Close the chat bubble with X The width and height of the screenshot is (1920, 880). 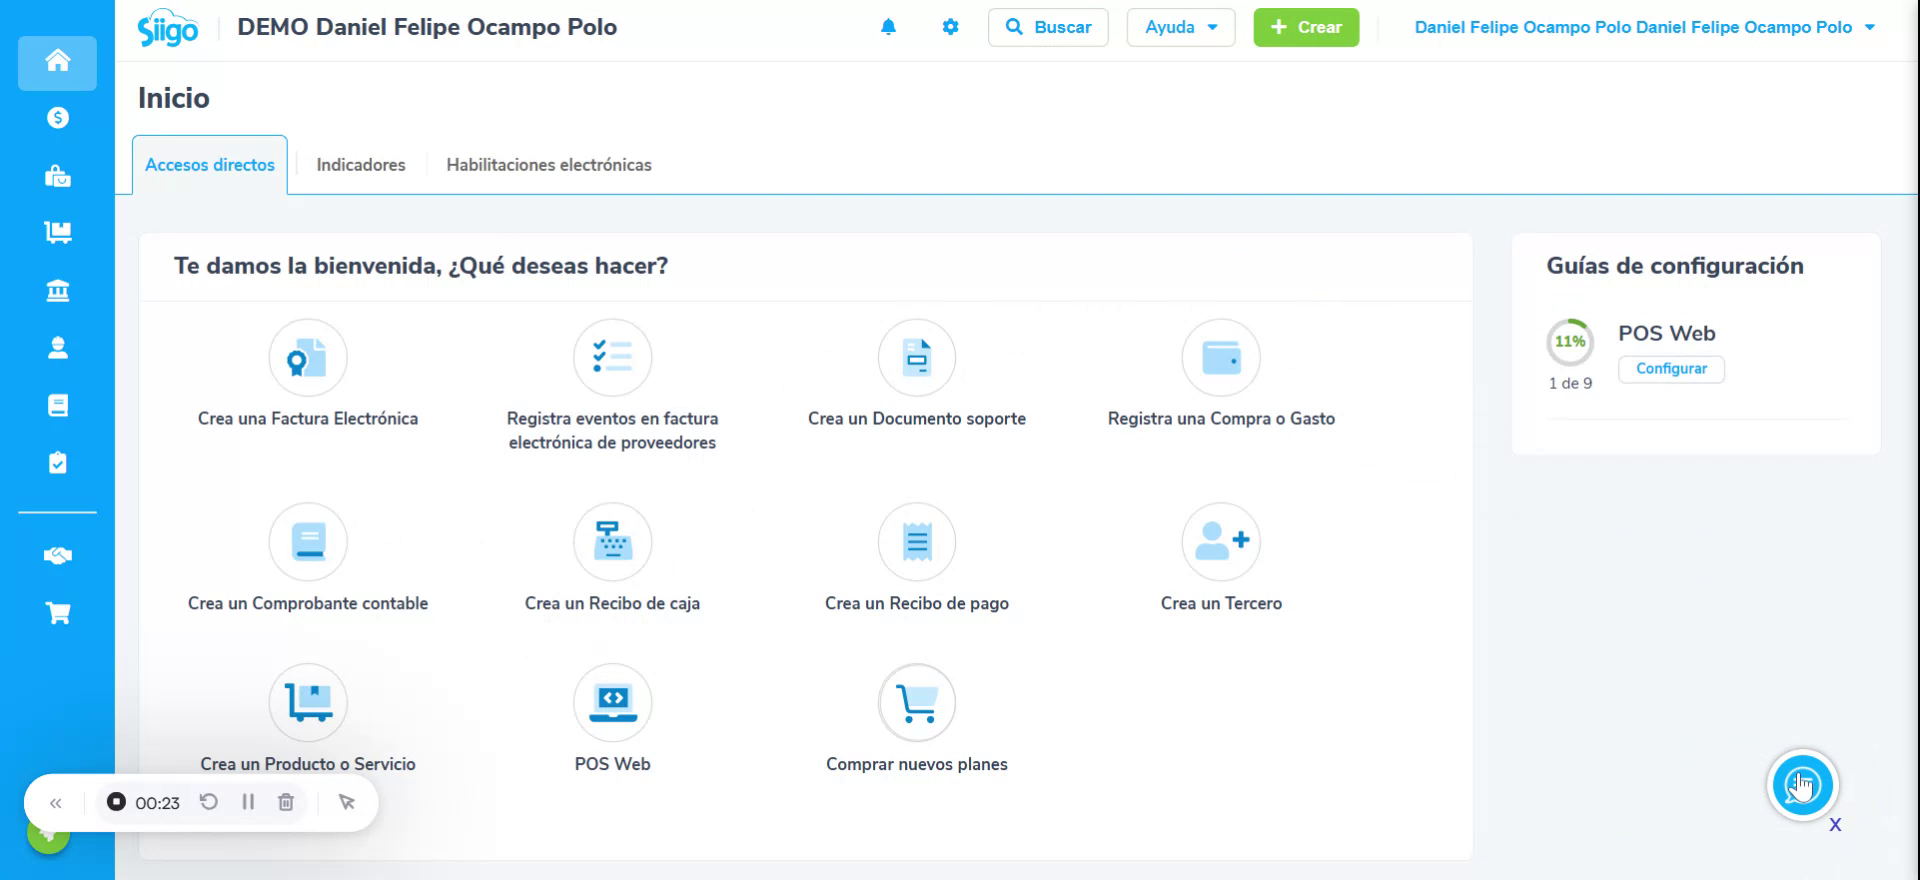[x=1835, y=825]
